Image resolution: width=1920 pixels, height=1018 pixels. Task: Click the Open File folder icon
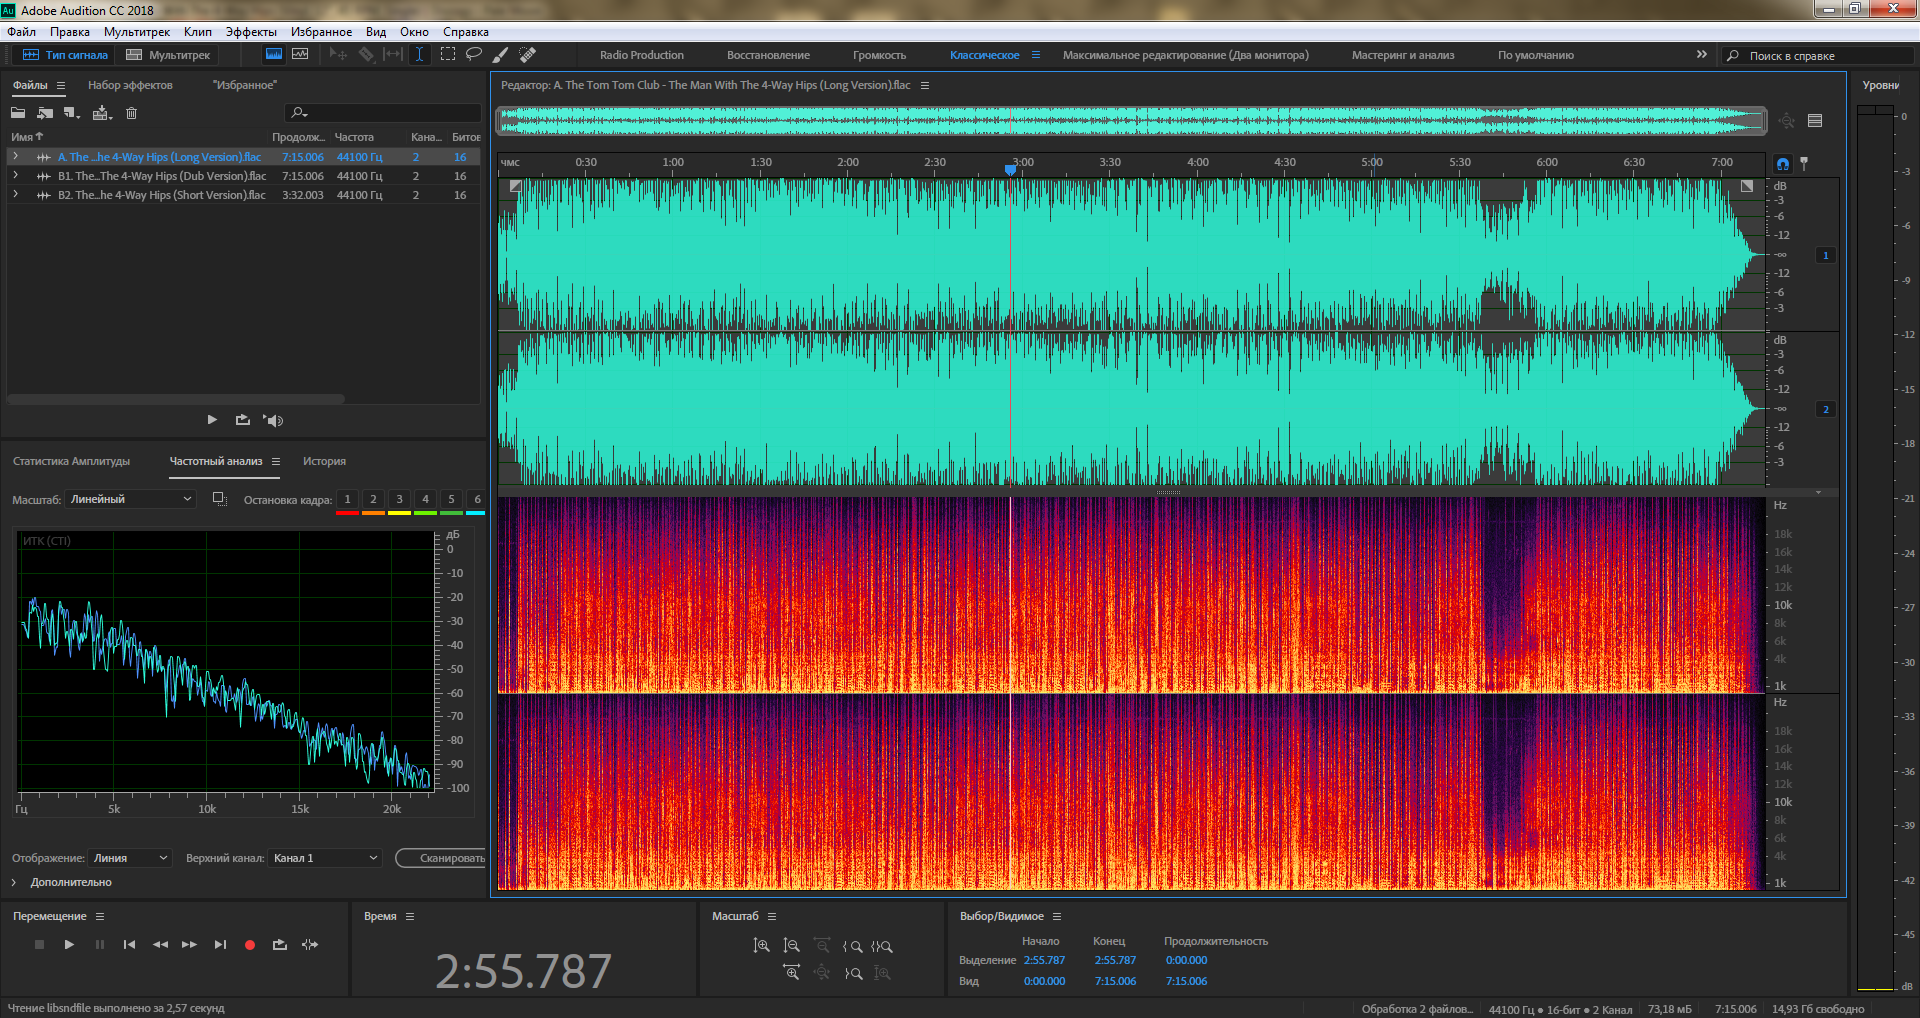18,113
